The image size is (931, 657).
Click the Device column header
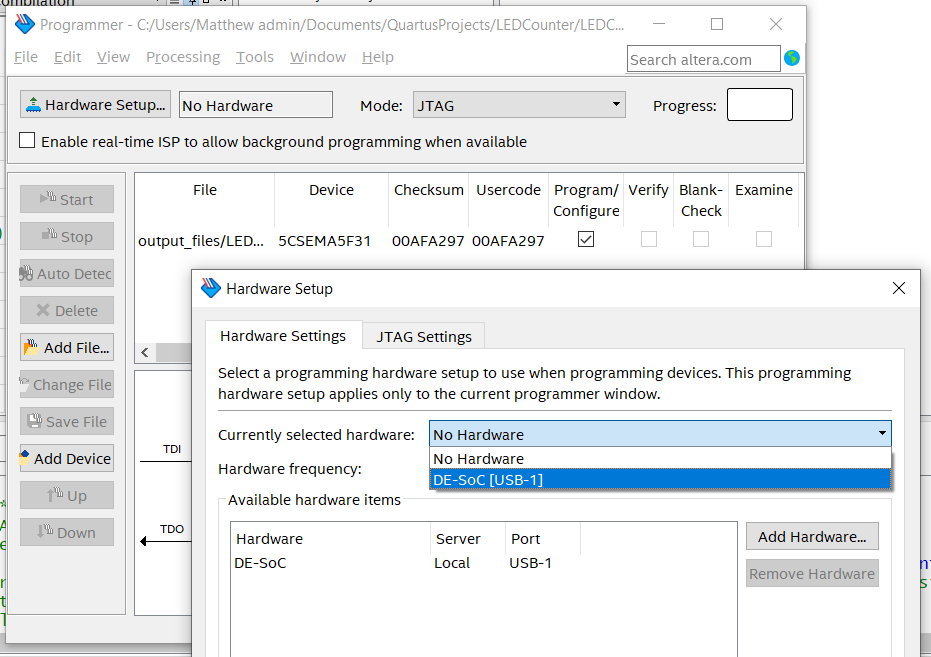point(331,190)
